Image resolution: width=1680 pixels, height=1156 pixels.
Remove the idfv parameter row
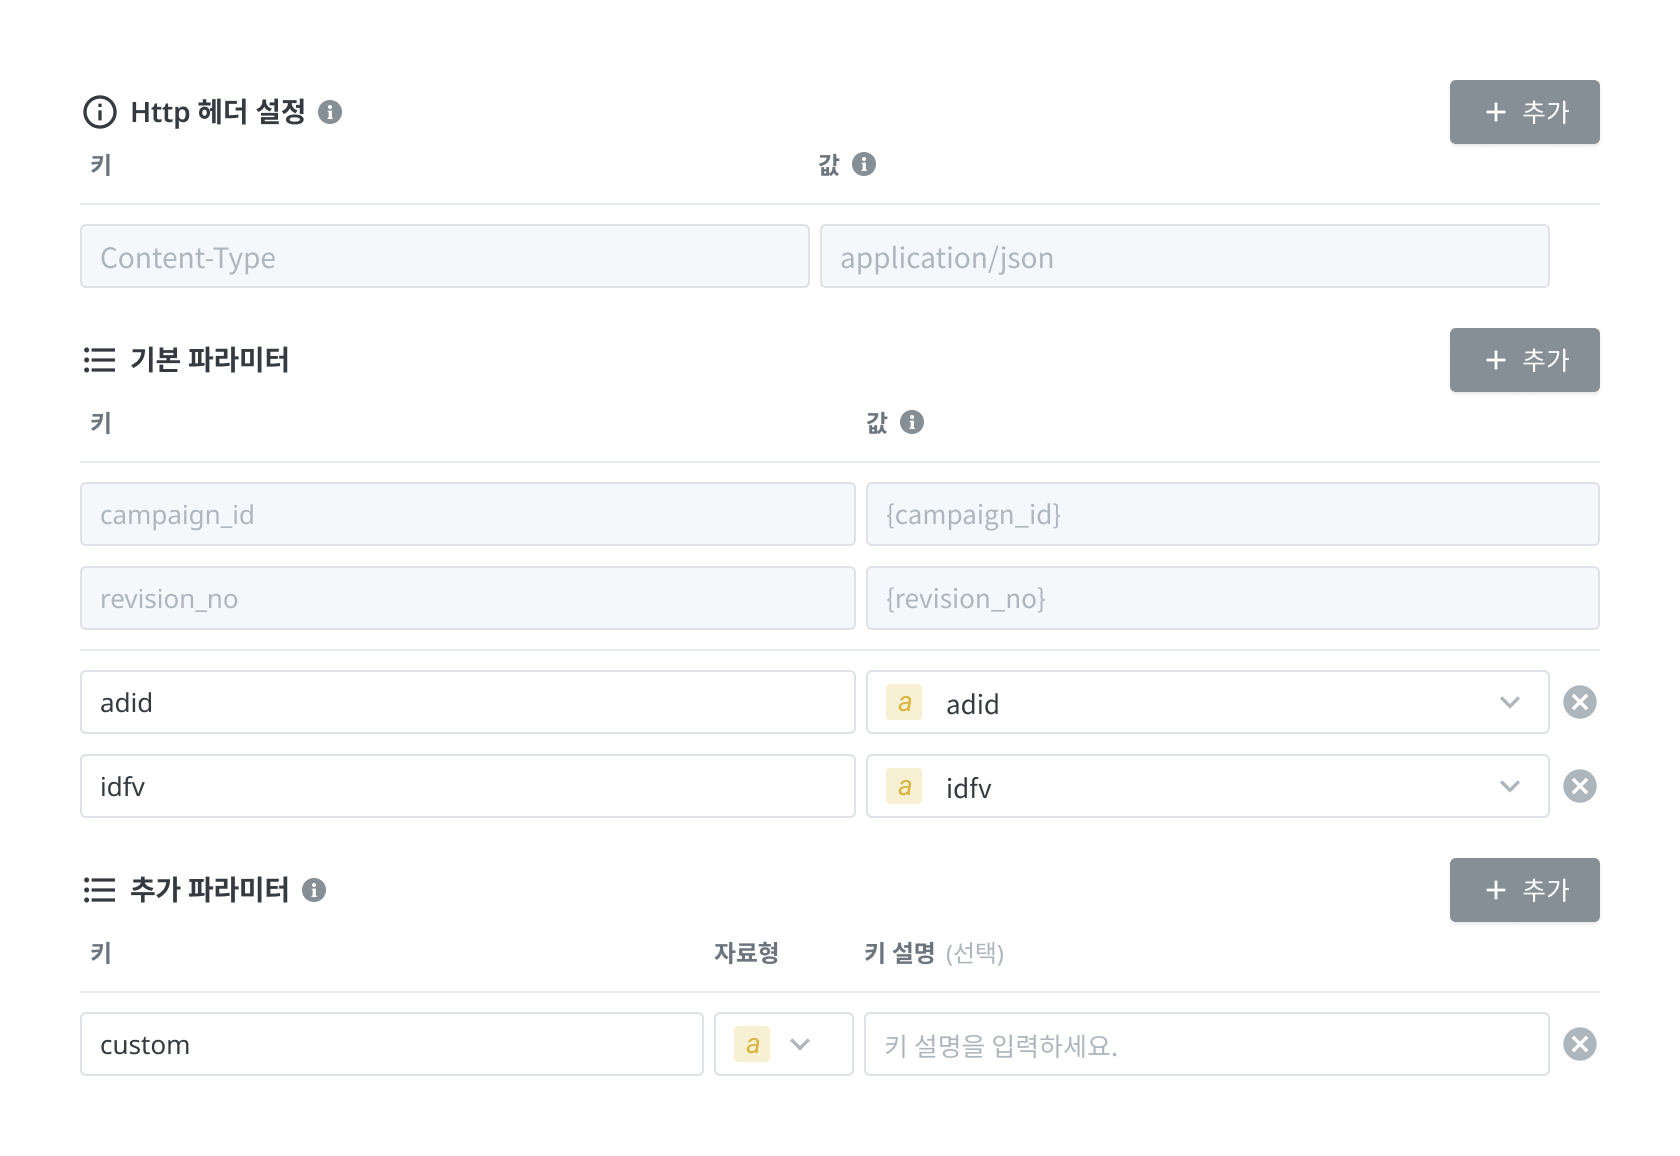point(1579,786)
